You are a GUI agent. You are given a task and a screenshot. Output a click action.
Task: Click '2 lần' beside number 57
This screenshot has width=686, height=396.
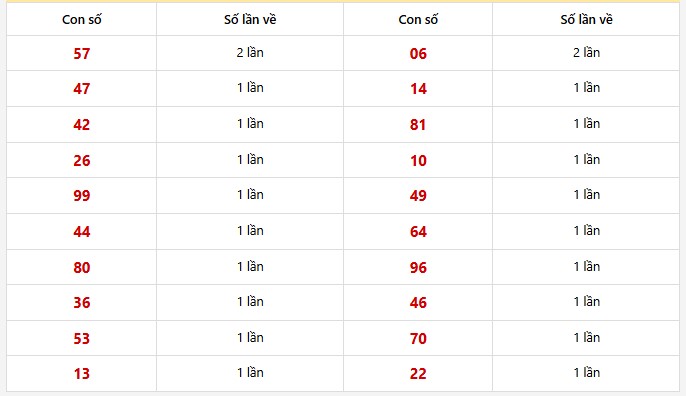click(x=250, y=53)
